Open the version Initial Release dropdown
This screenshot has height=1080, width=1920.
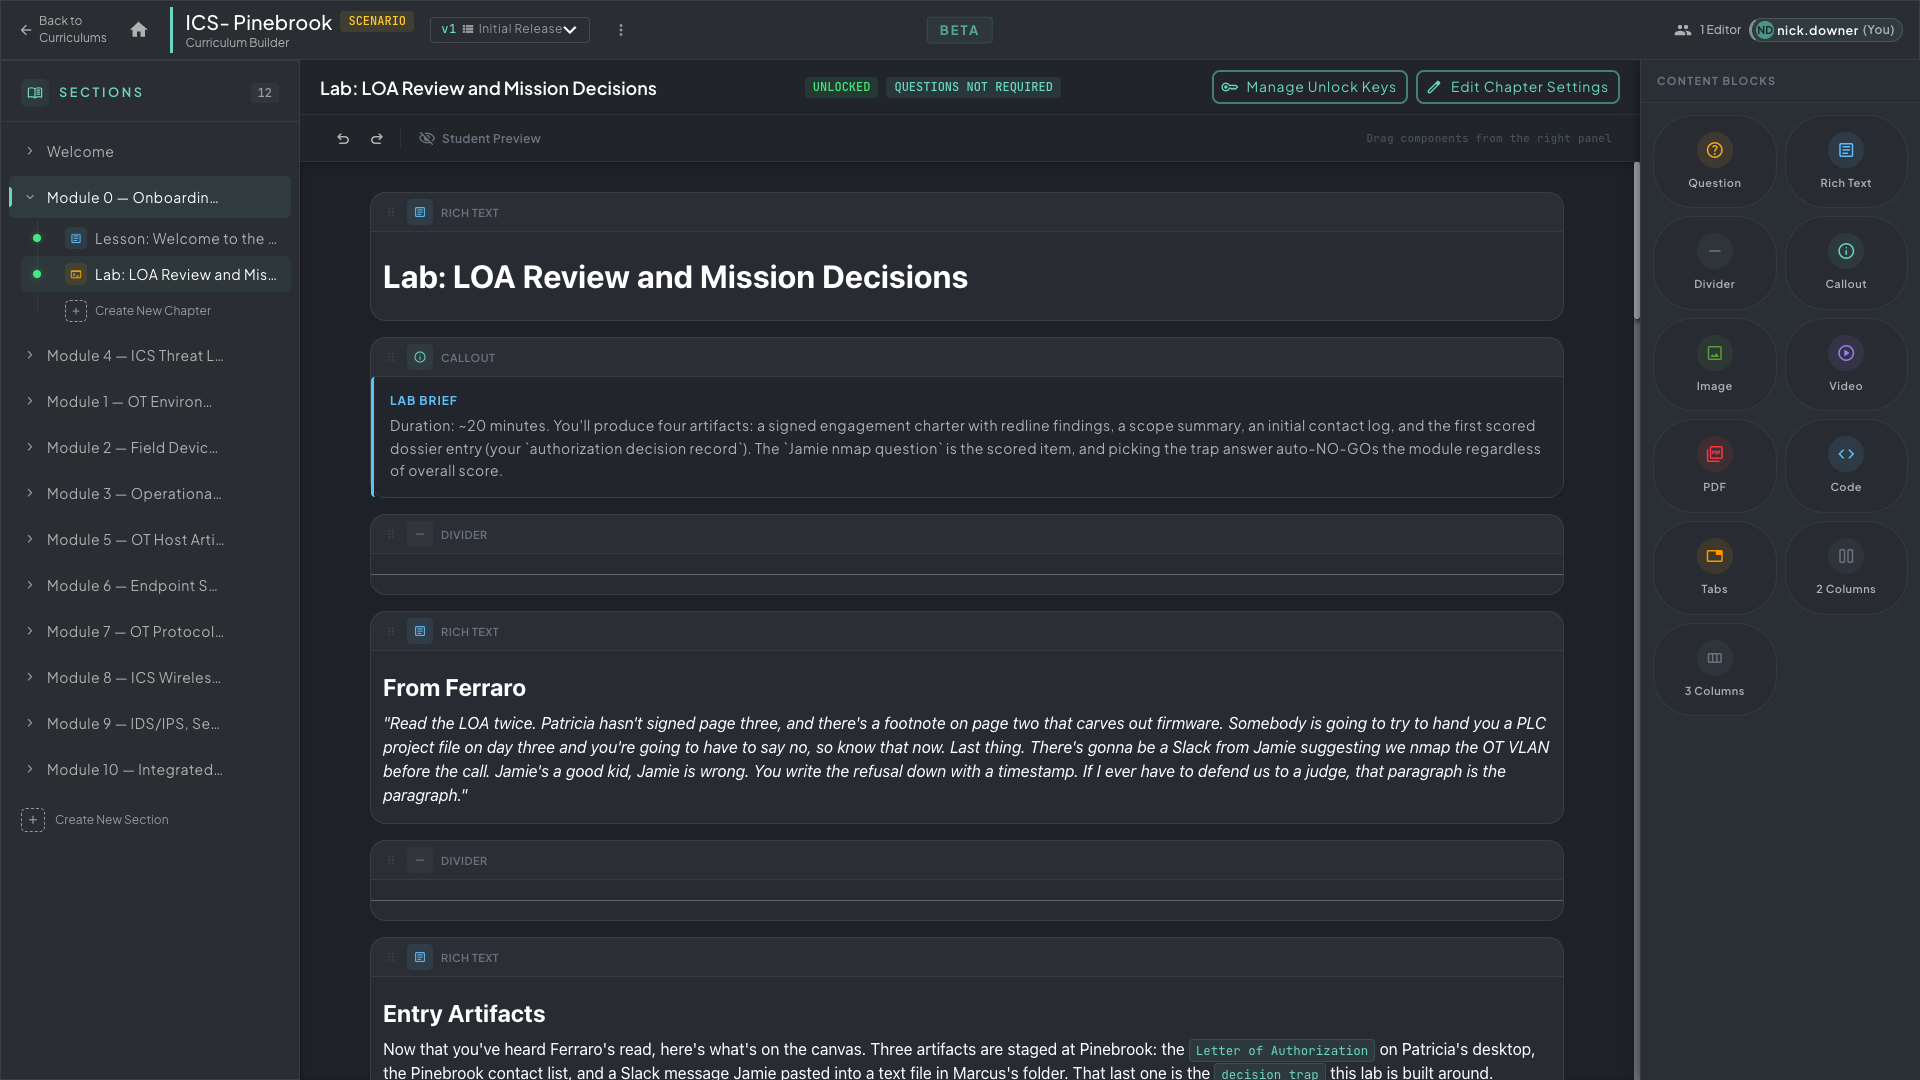(510, 30)
